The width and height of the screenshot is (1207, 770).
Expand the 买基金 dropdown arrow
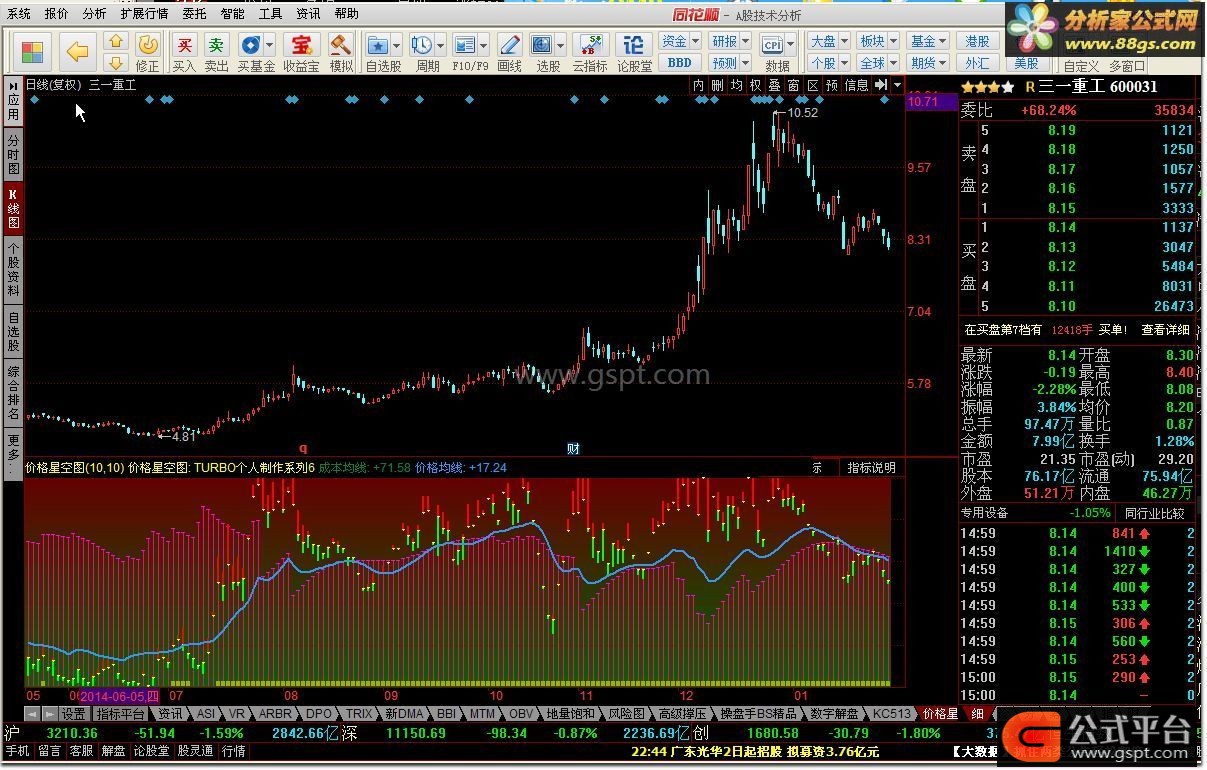click(x=270, y=46)
